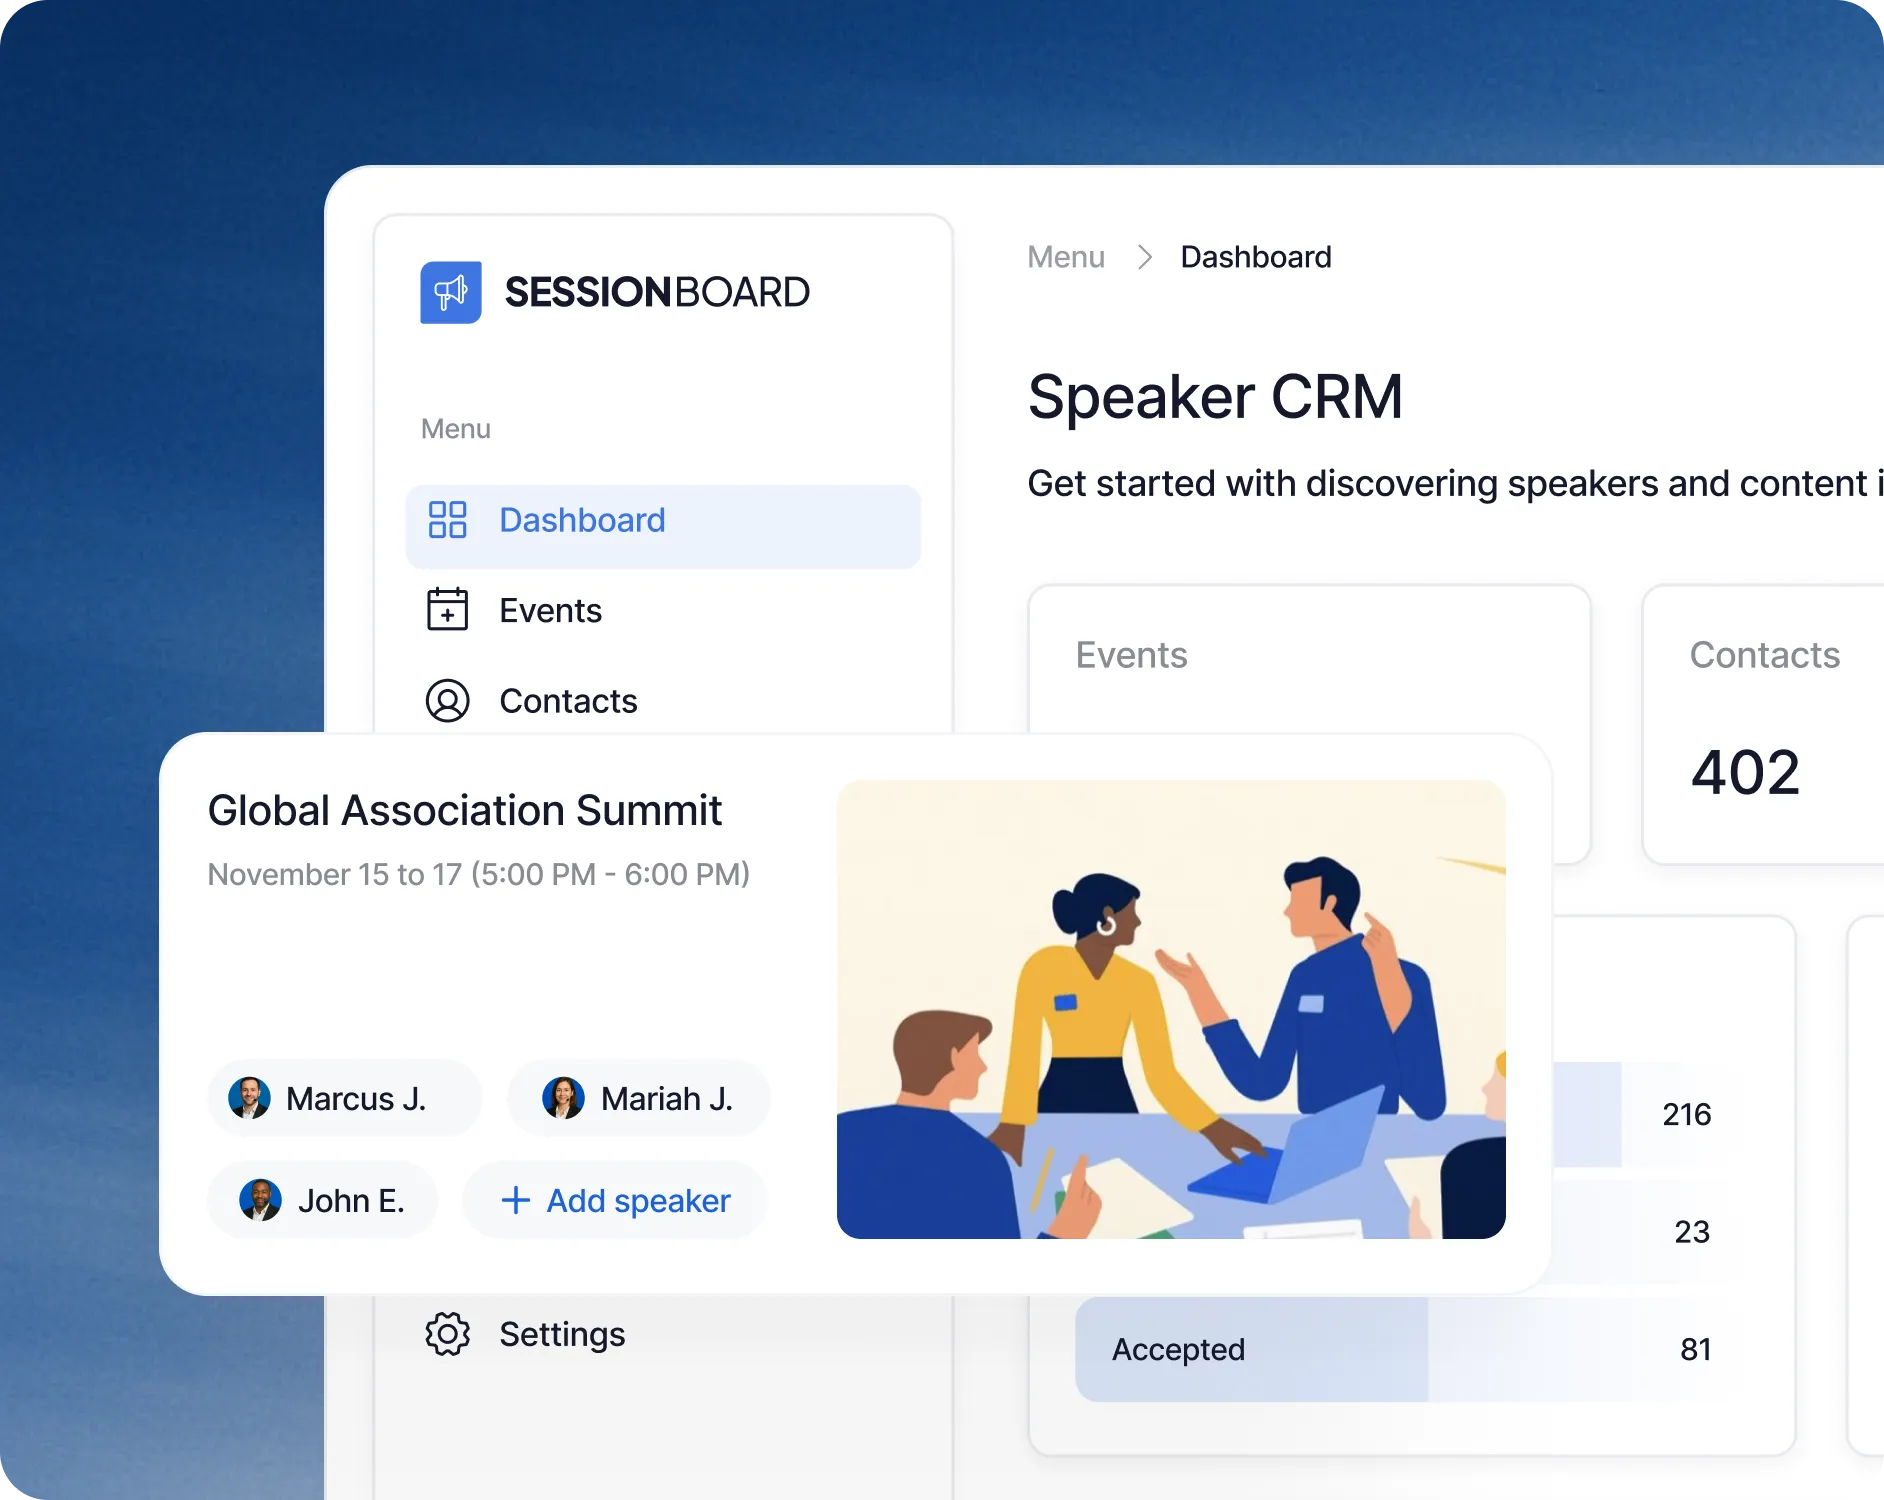1884x1500 pixels.
Task: Open the Menu breadcrumb link
Action: pos(1066,257)
